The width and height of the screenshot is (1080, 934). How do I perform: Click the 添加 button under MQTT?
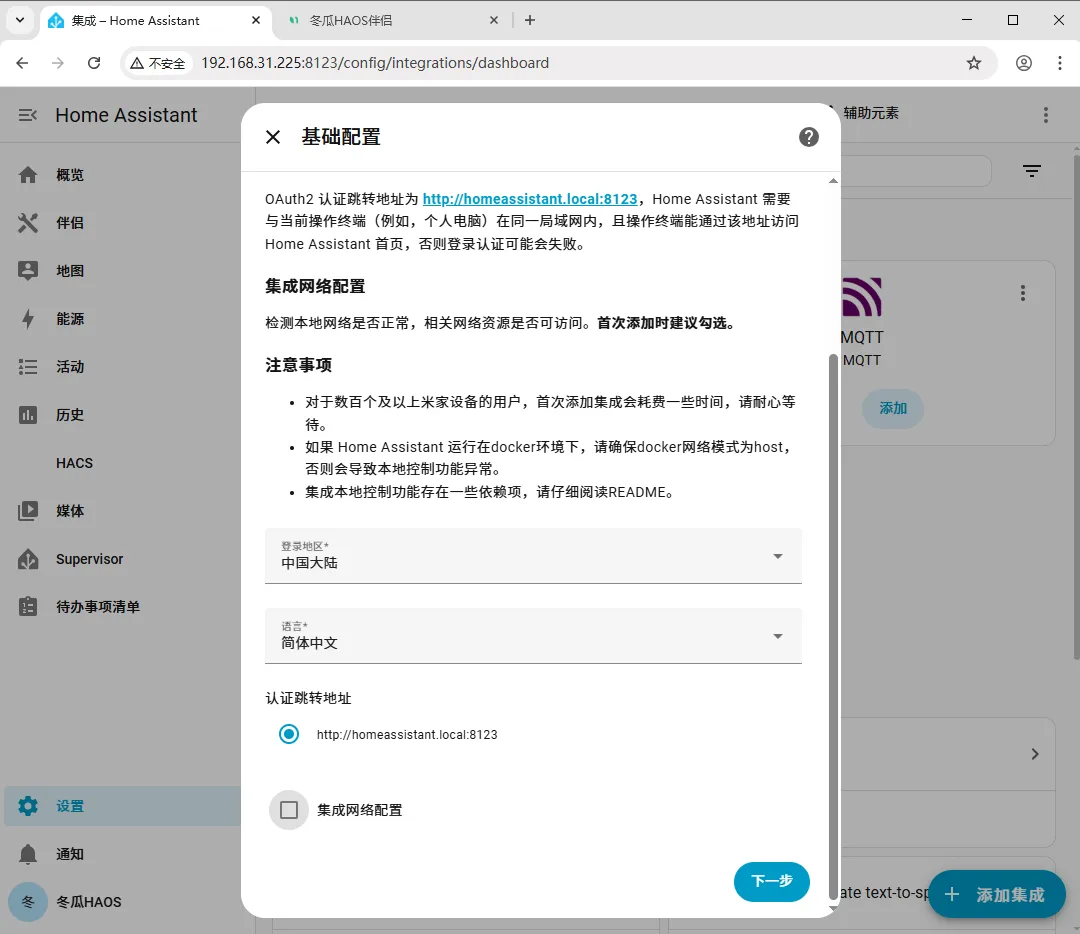tap(893, 408)
